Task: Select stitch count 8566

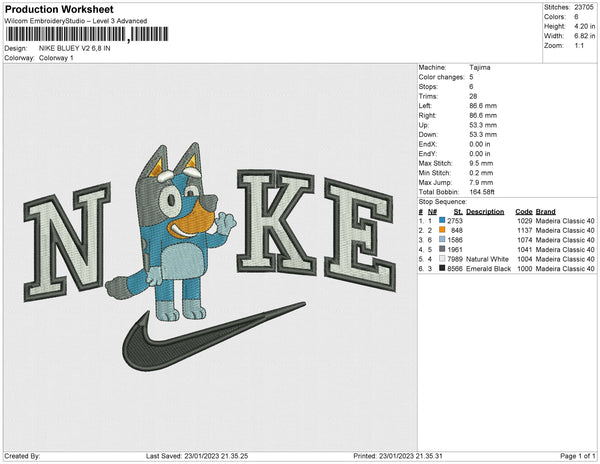Action: coord(455,269)
